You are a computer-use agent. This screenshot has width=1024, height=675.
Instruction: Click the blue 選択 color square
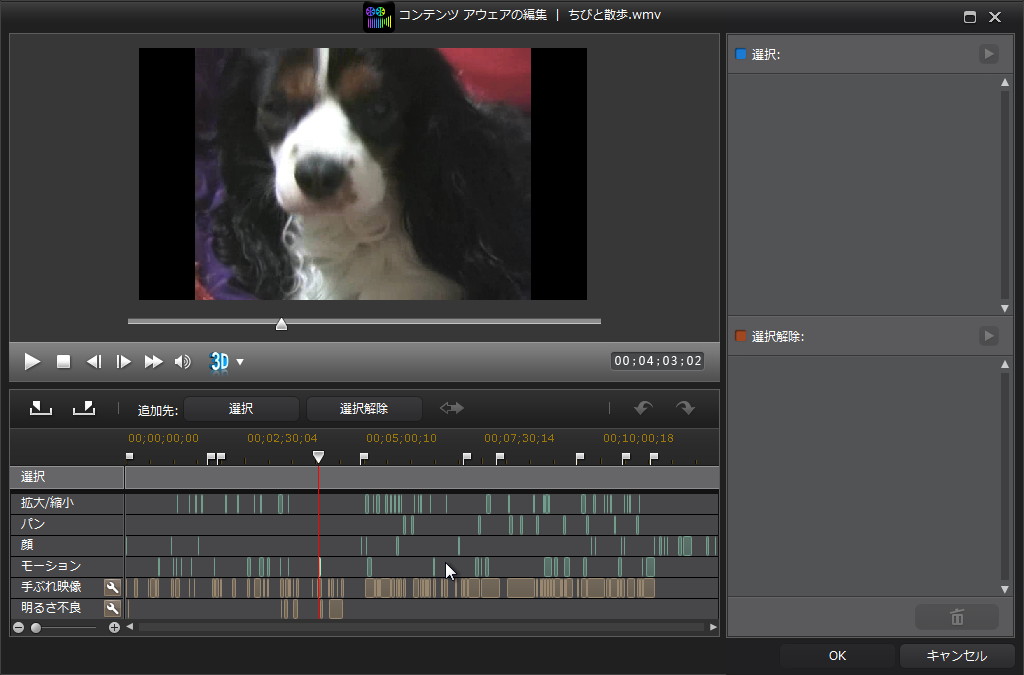coord(741,54)
